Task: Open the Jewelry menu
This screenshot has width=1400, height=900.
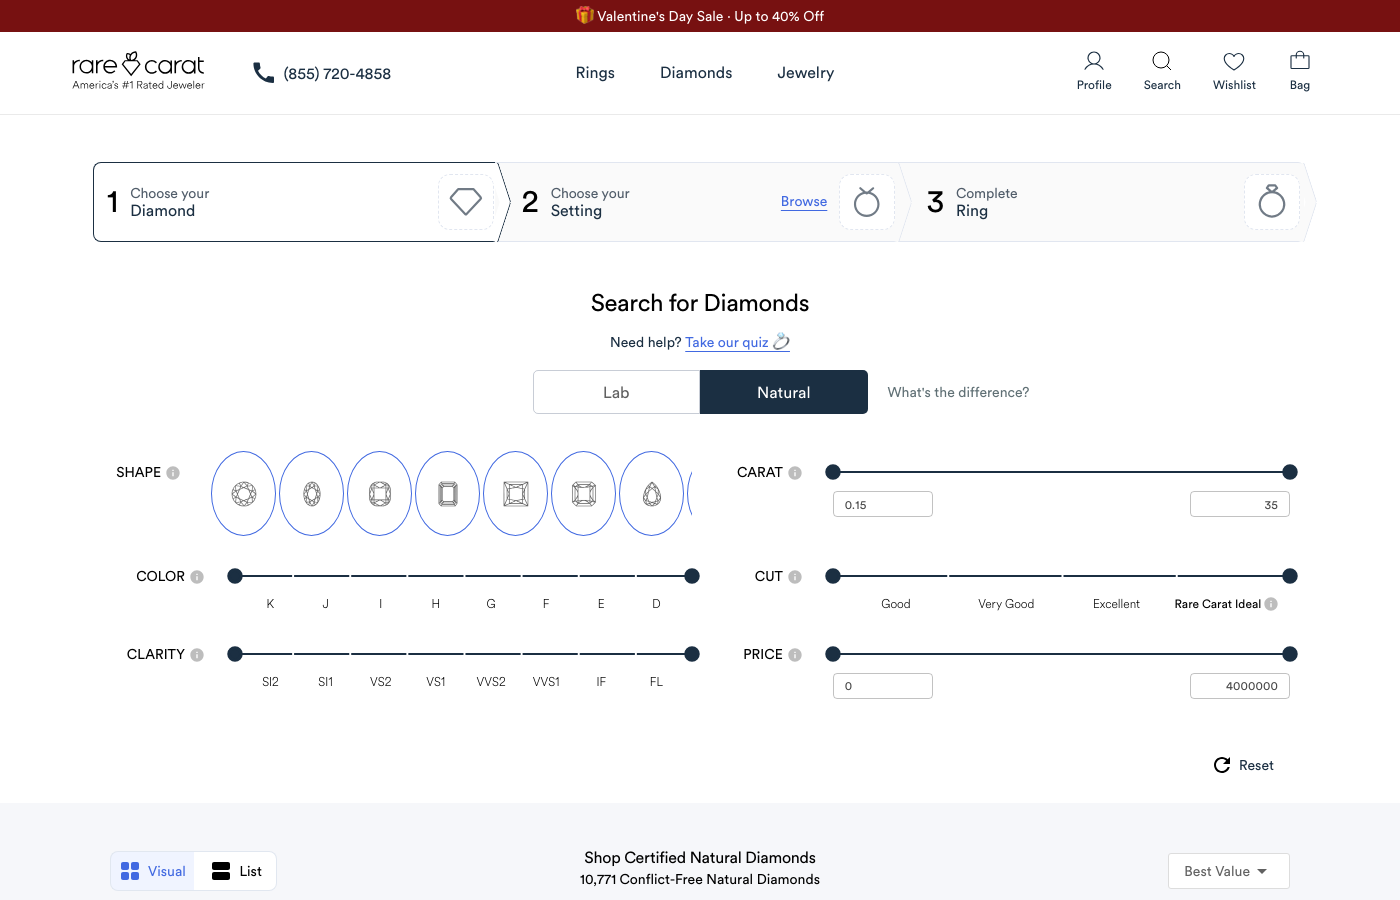Action: pyautogui.click(x=805, y=73)
